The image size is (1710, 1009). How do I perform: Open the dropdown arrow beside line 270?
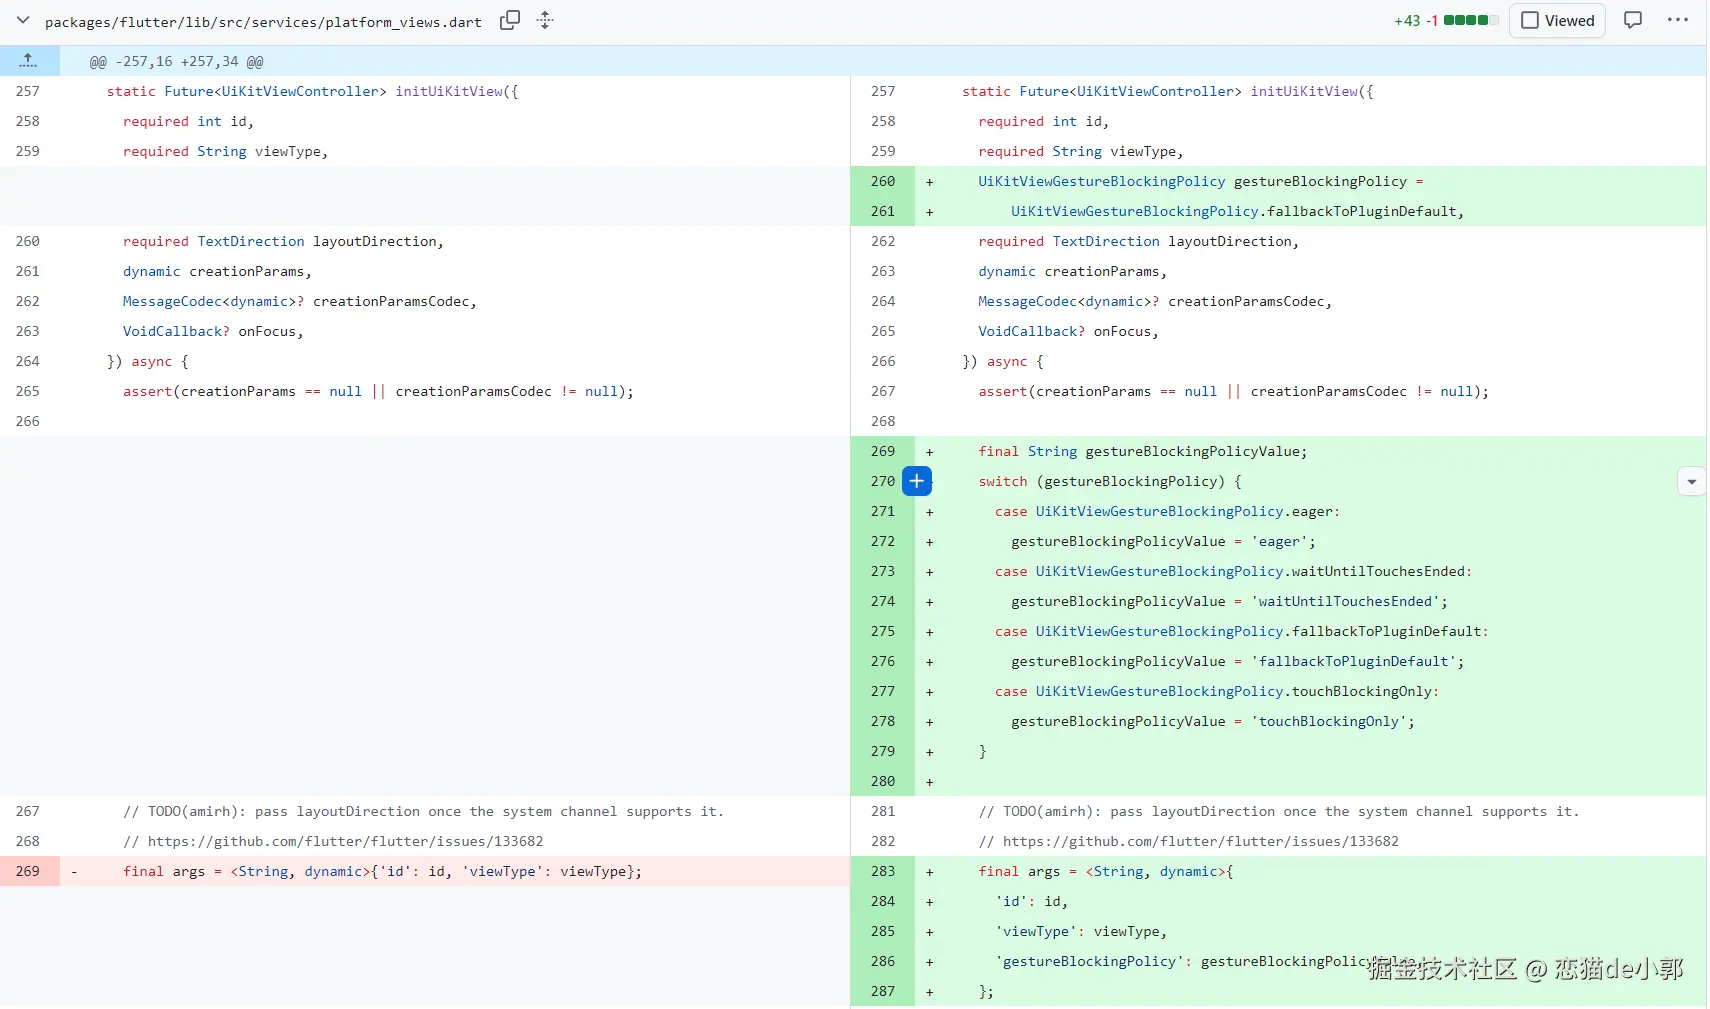pyautogui.click(x=1691, y=481)
